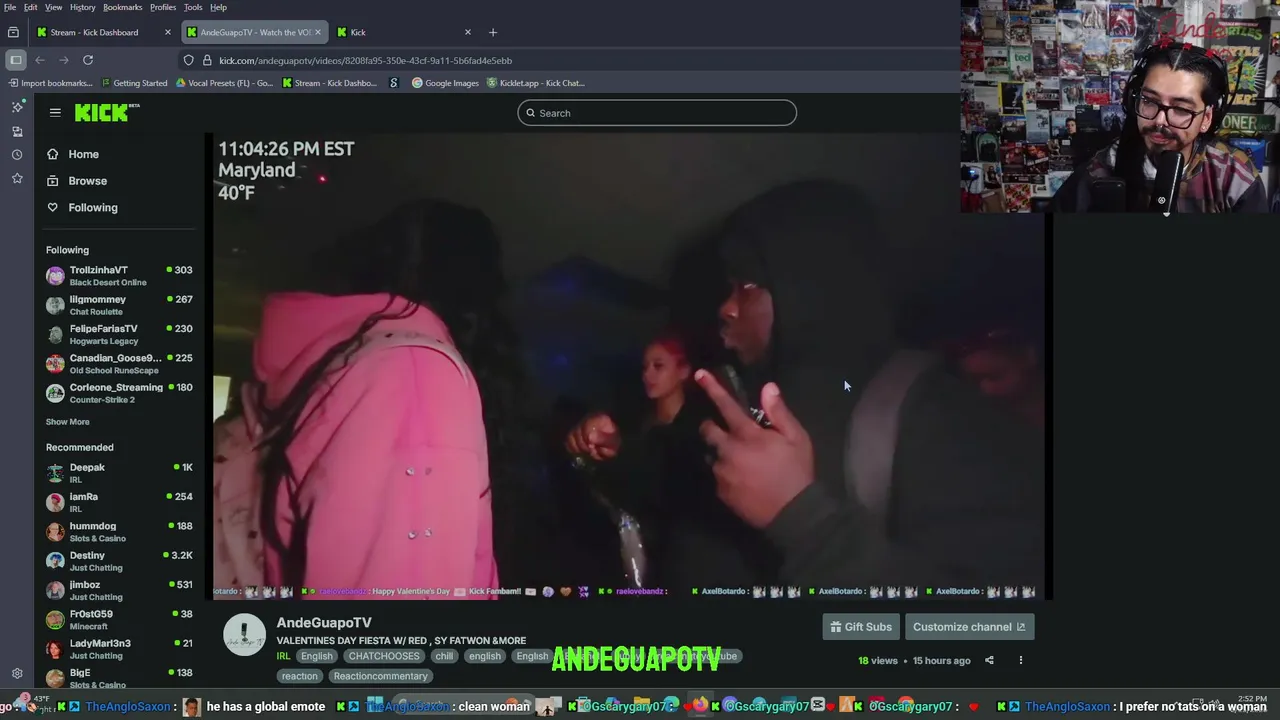Viewport: 1280px width, 720px height.
Task: Open the Kick hamburger menu
Action: (55, 113)
